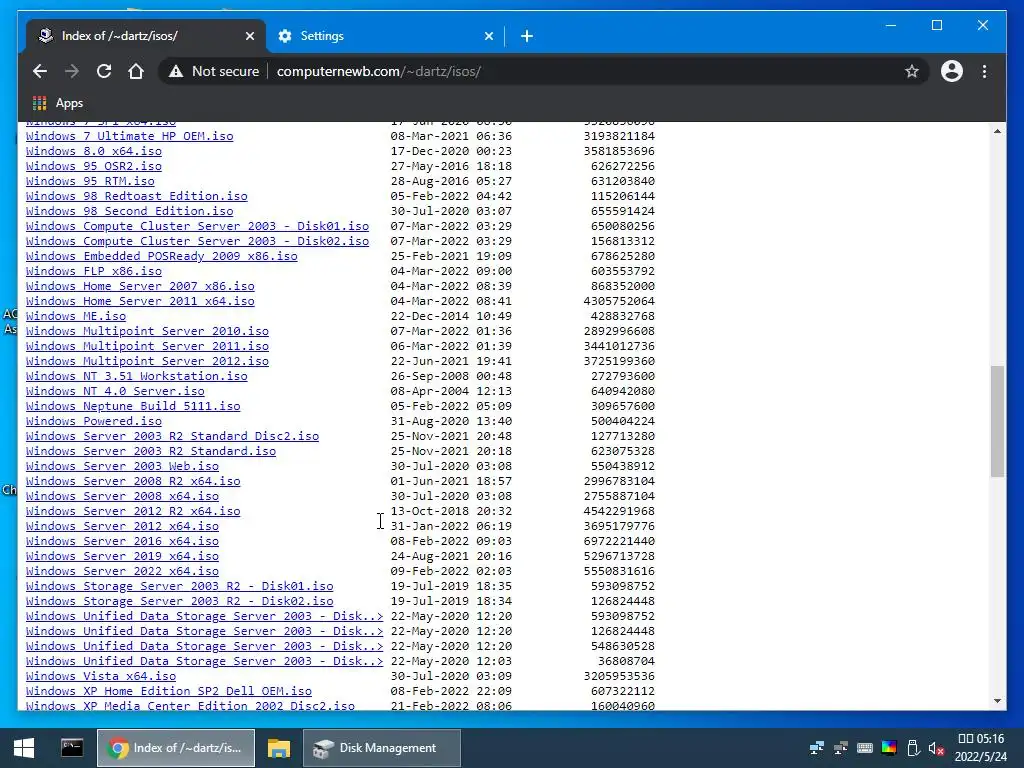Open Windows_Multipoint_Server_2011.iso link
The image size is (1024, 768).
(148, 346)
